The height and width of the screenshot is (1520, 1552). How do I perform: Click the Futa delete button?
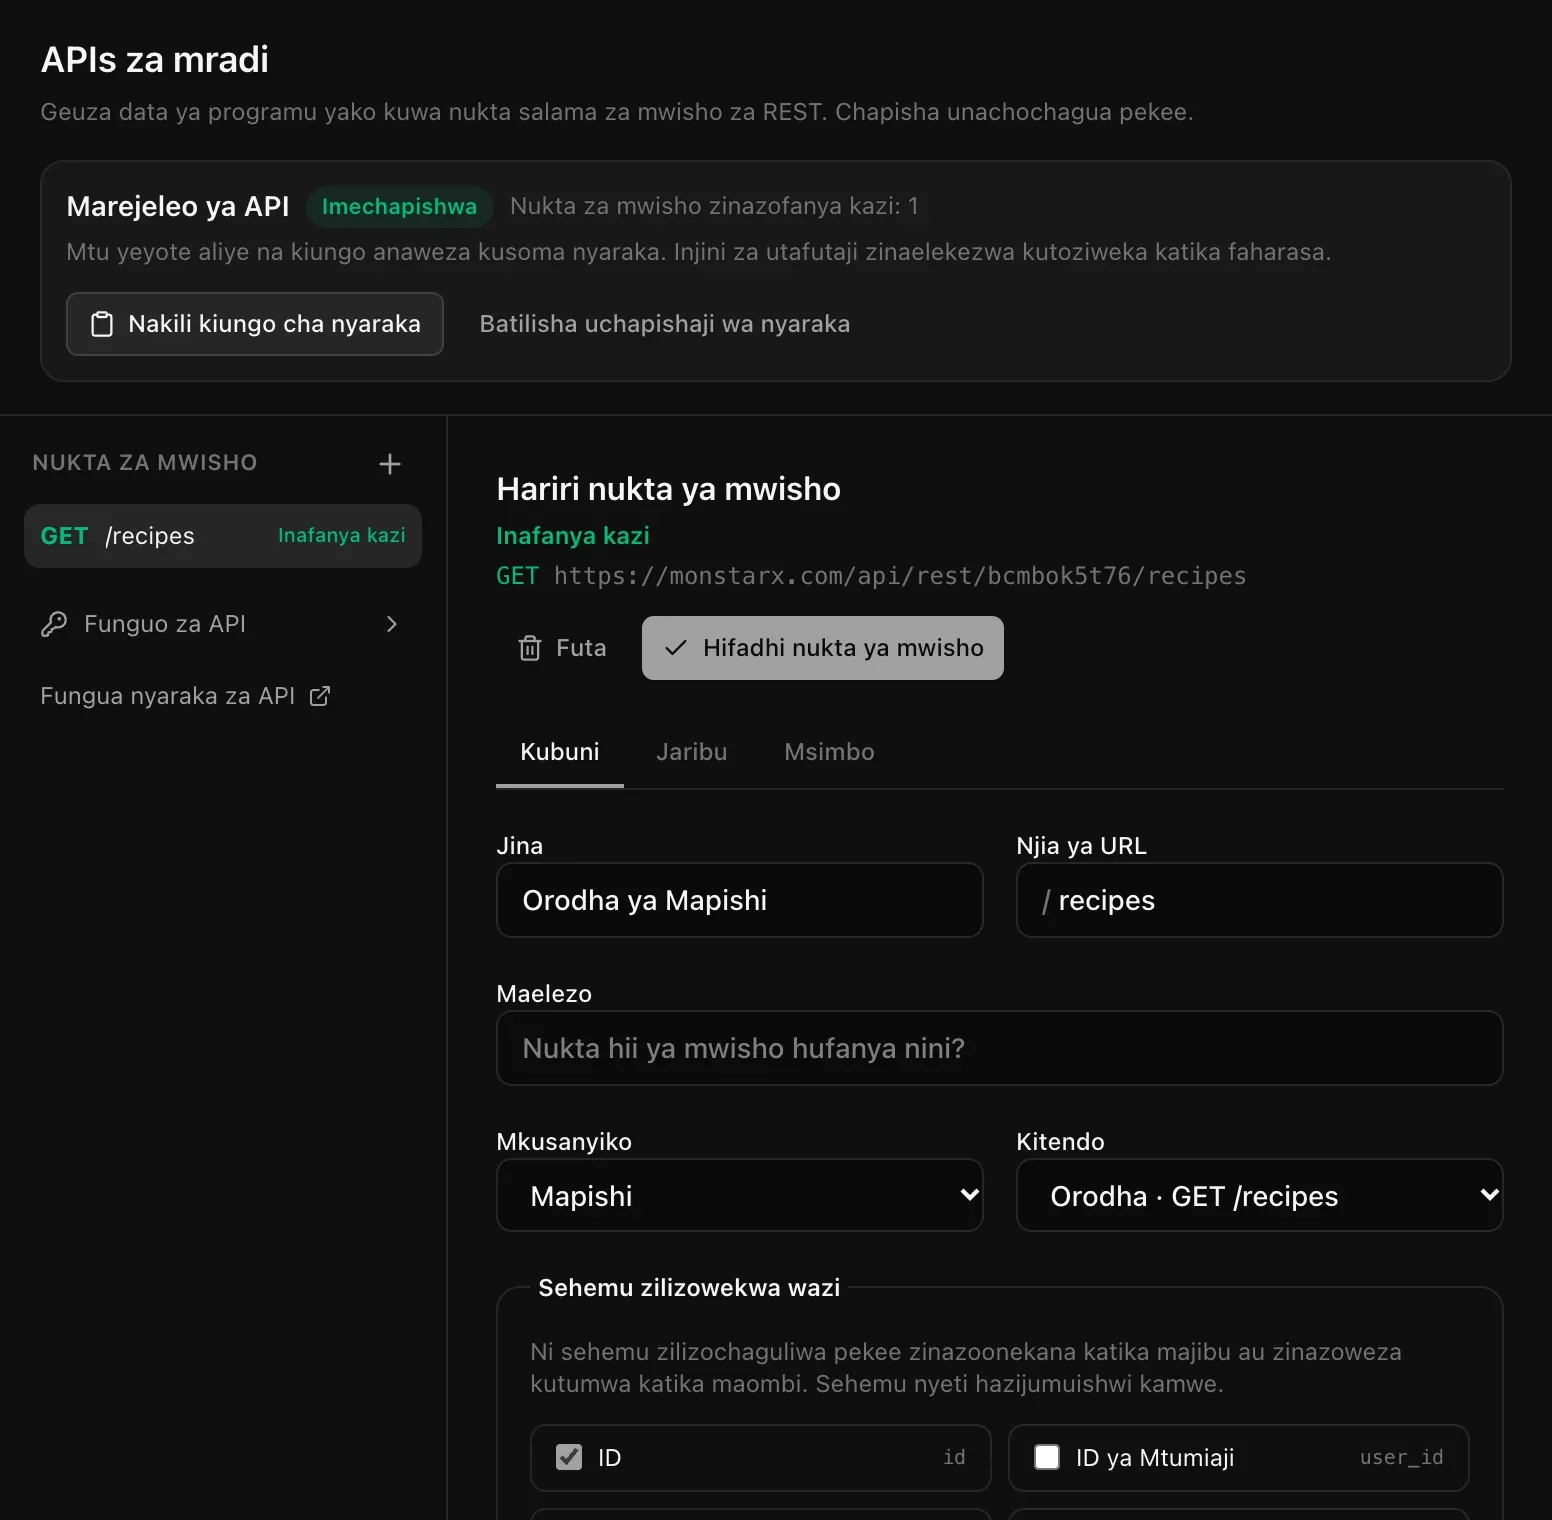(x=562, y=648)
